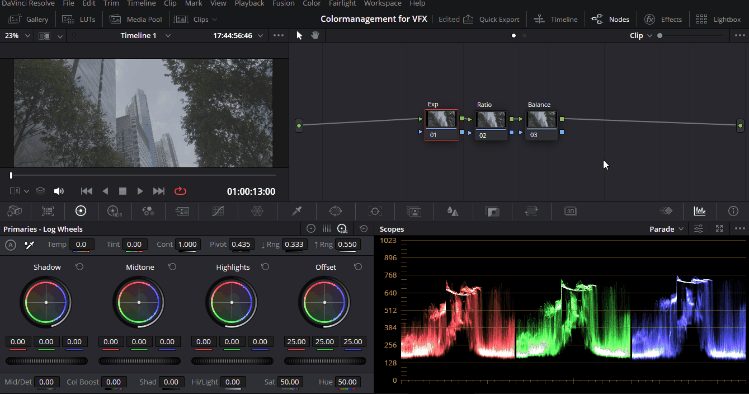
Task: Reset all Primaries palette
Action: (364, 229)
